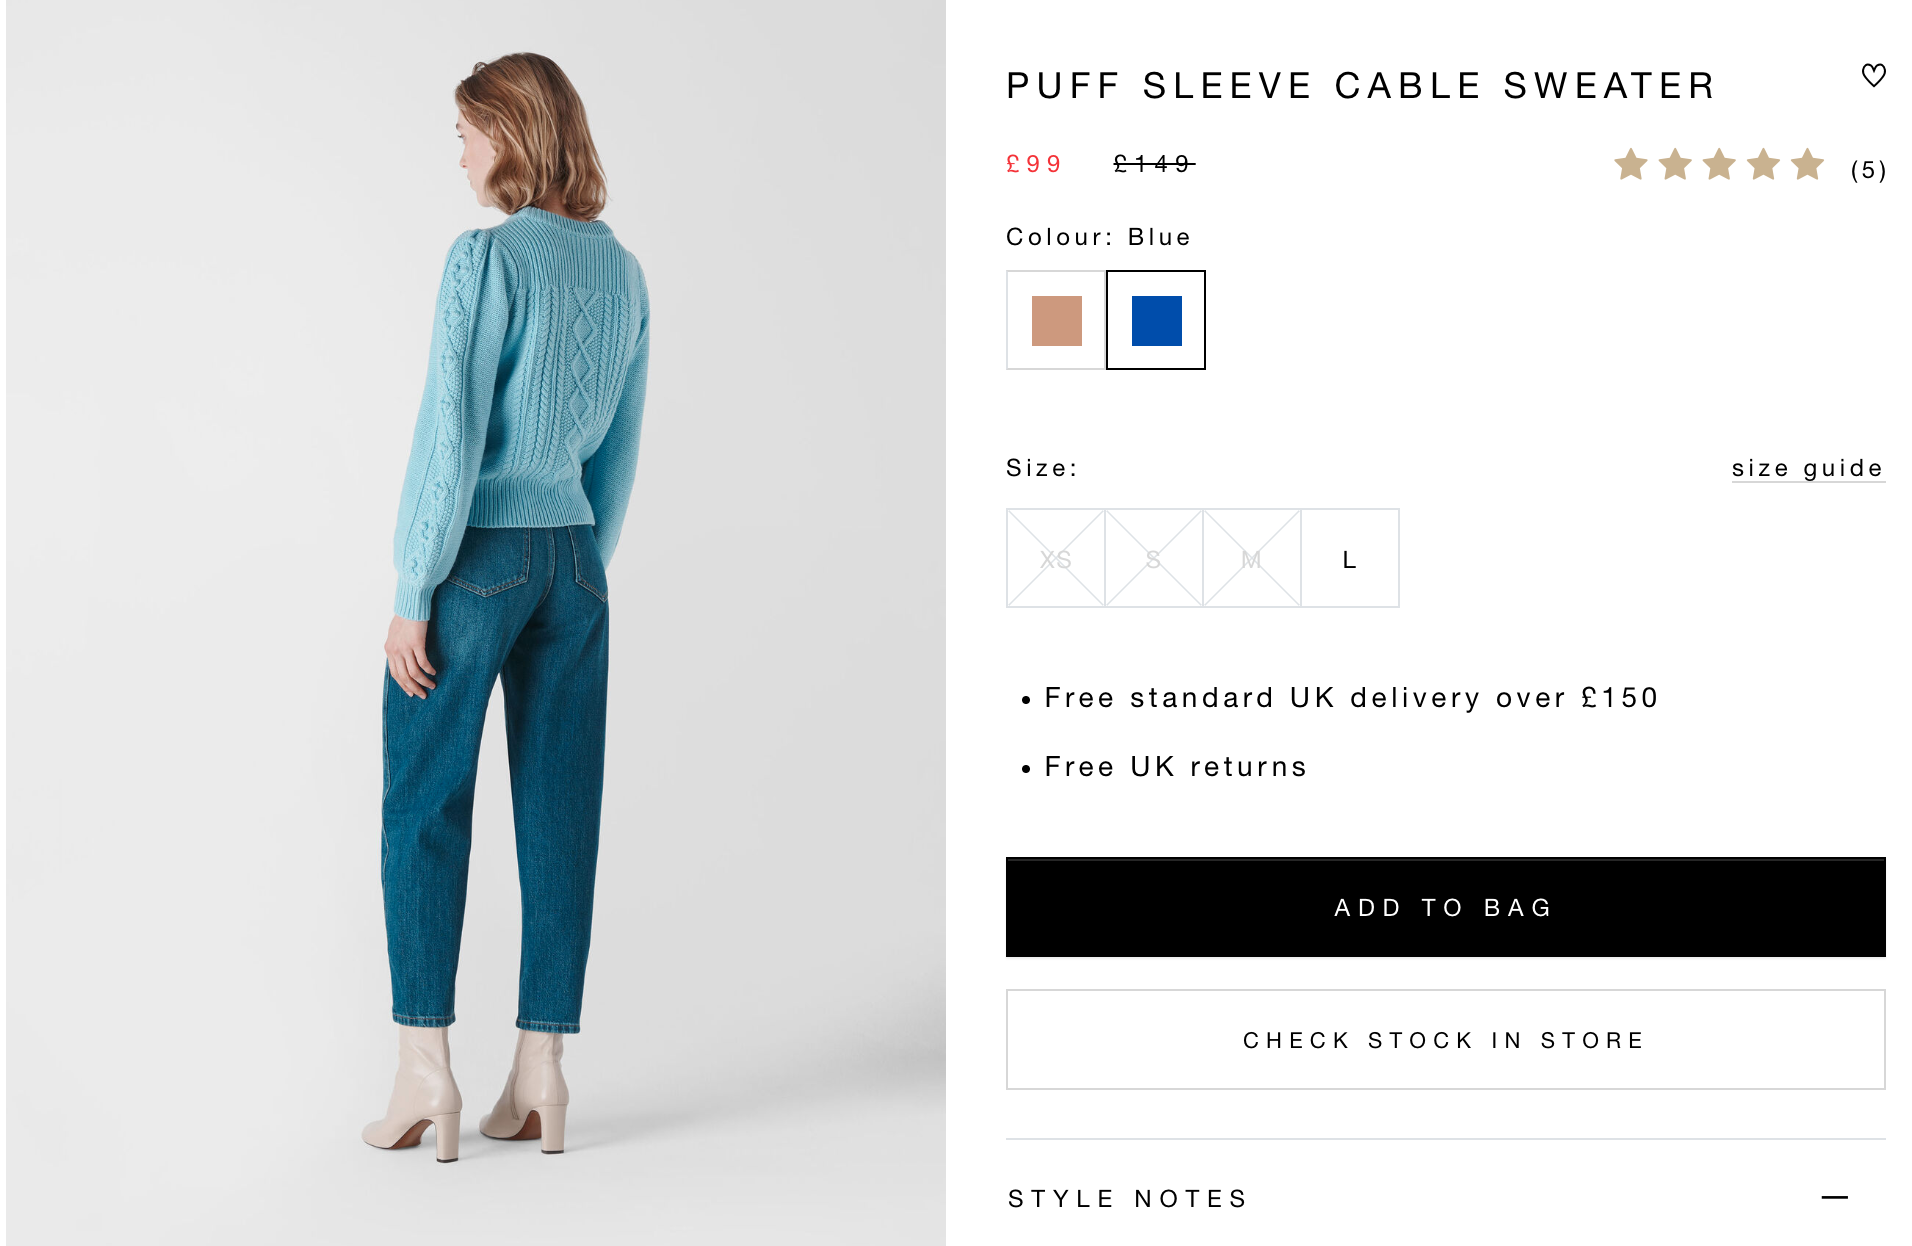Choose the unavailable XS size box

(x=1056, y=558)
